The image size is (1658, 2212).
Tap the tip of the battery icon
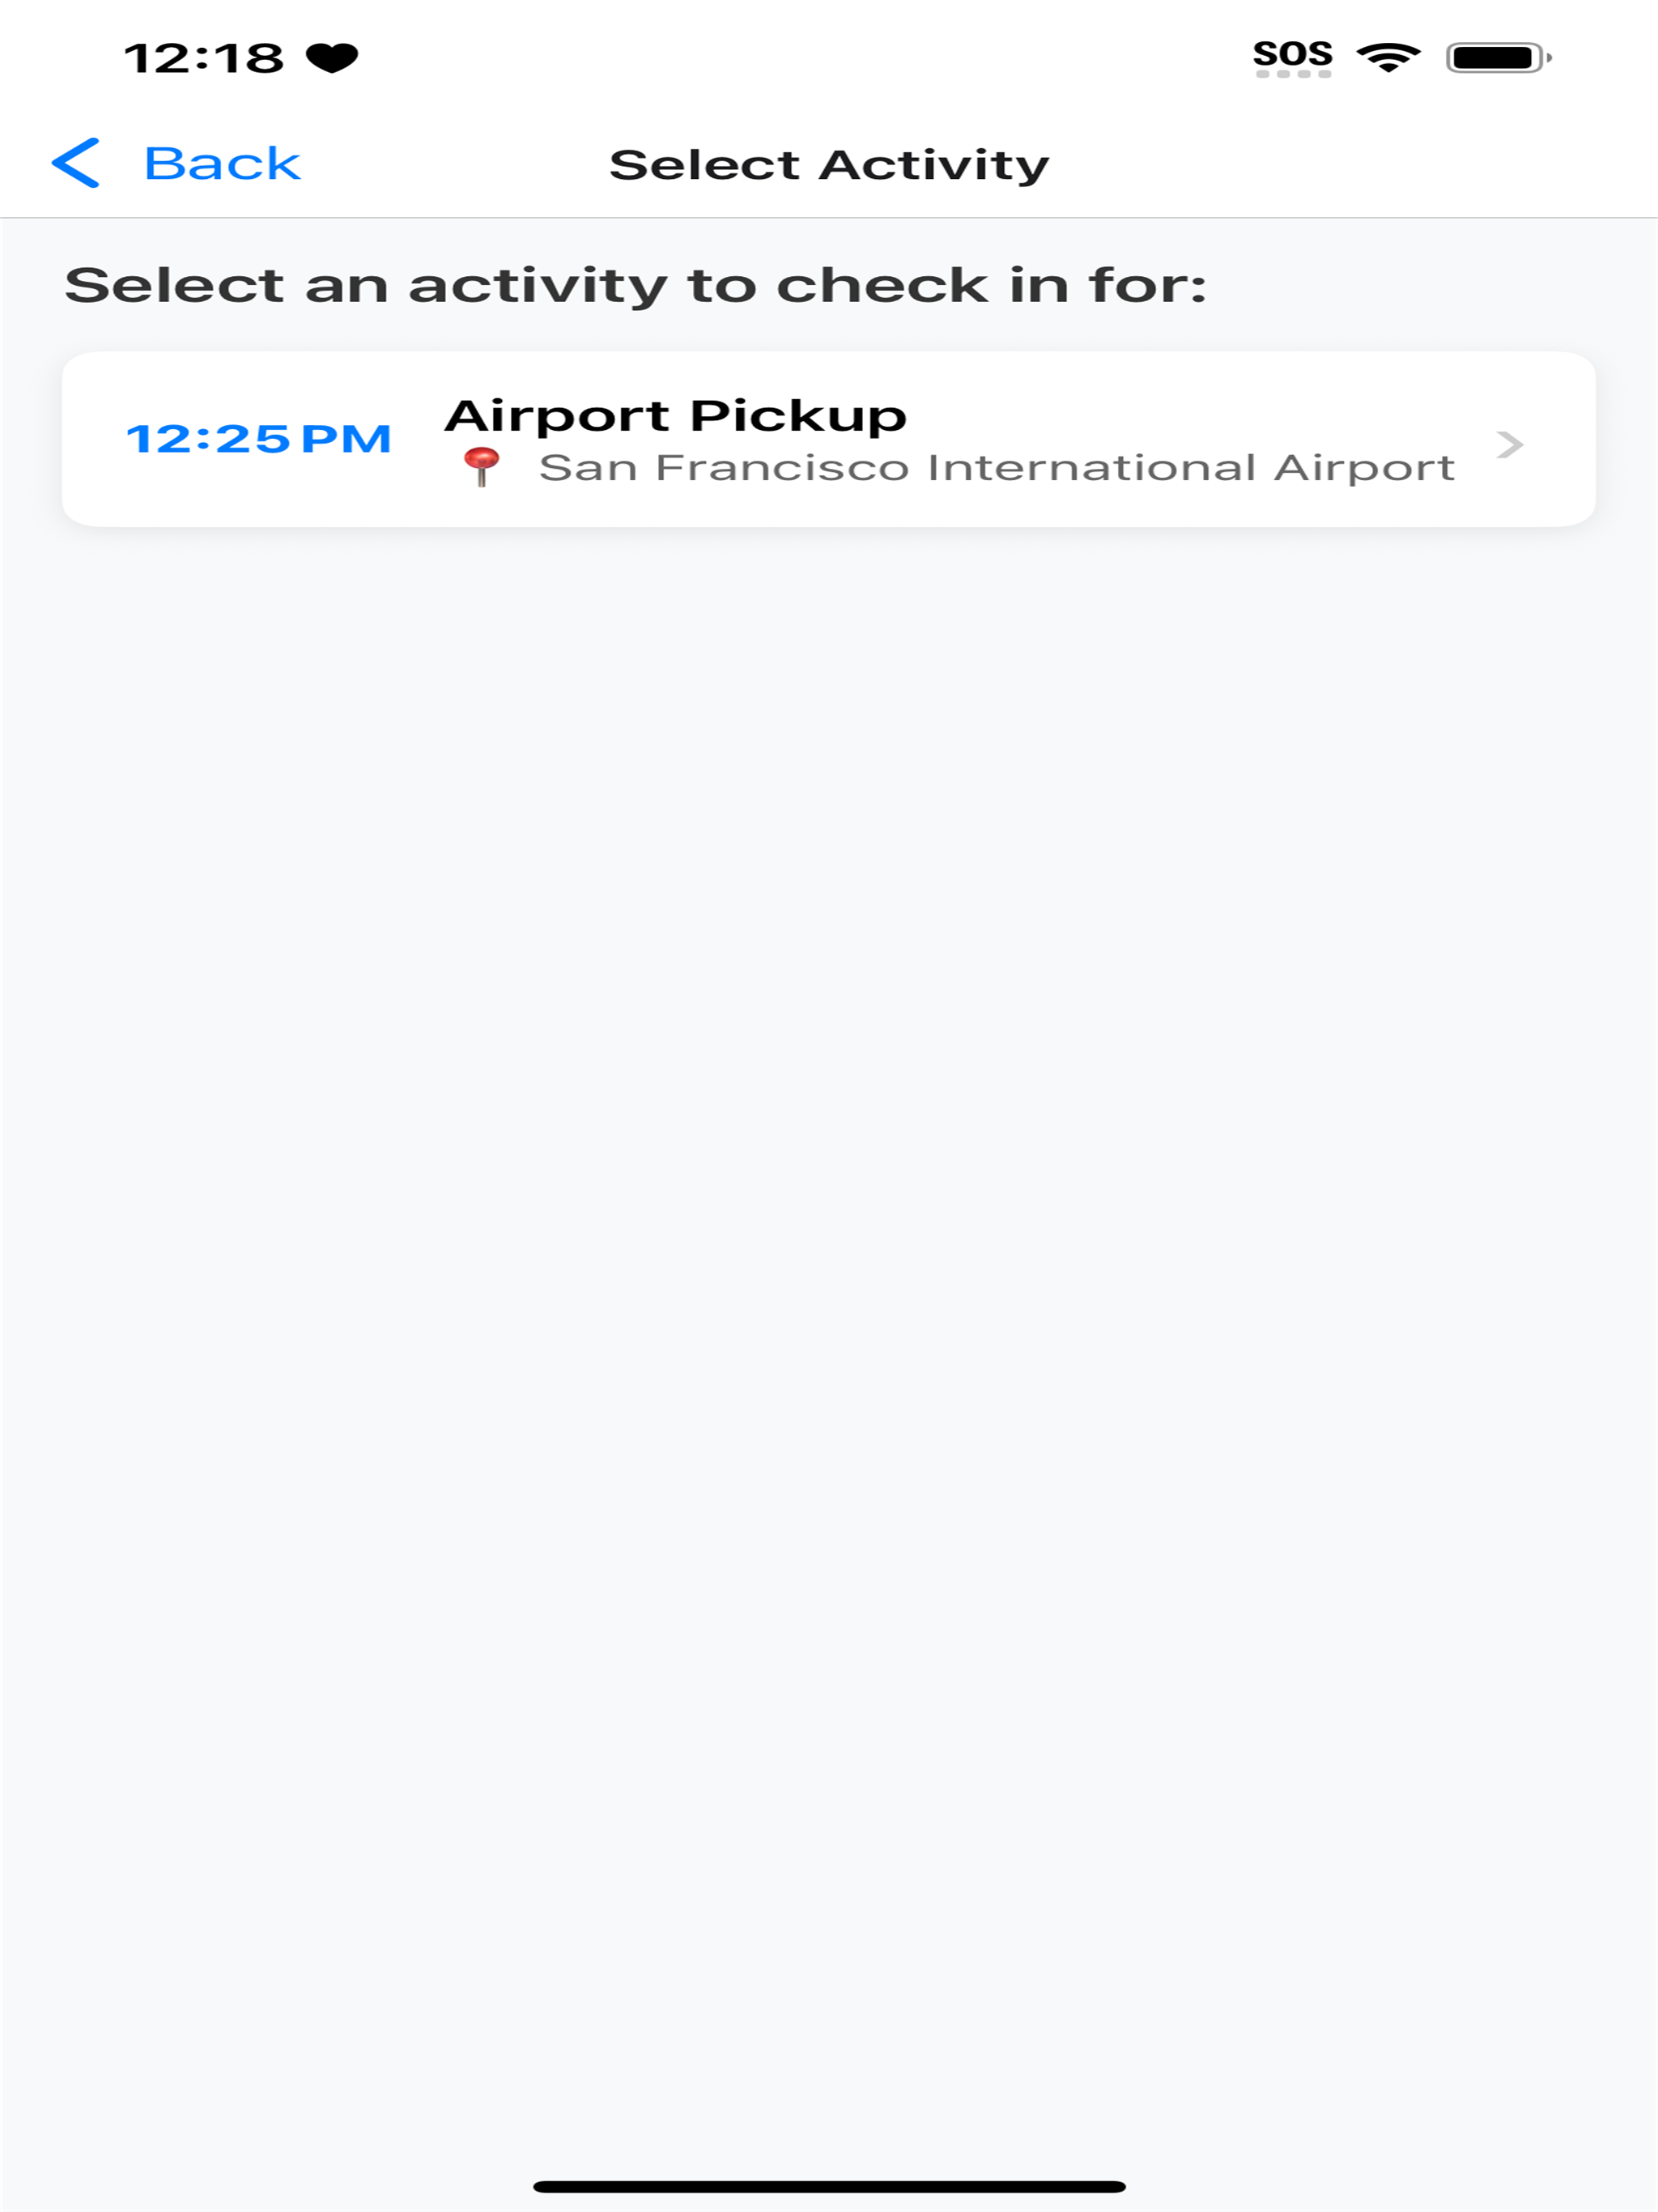click(x=1549, y=58)
